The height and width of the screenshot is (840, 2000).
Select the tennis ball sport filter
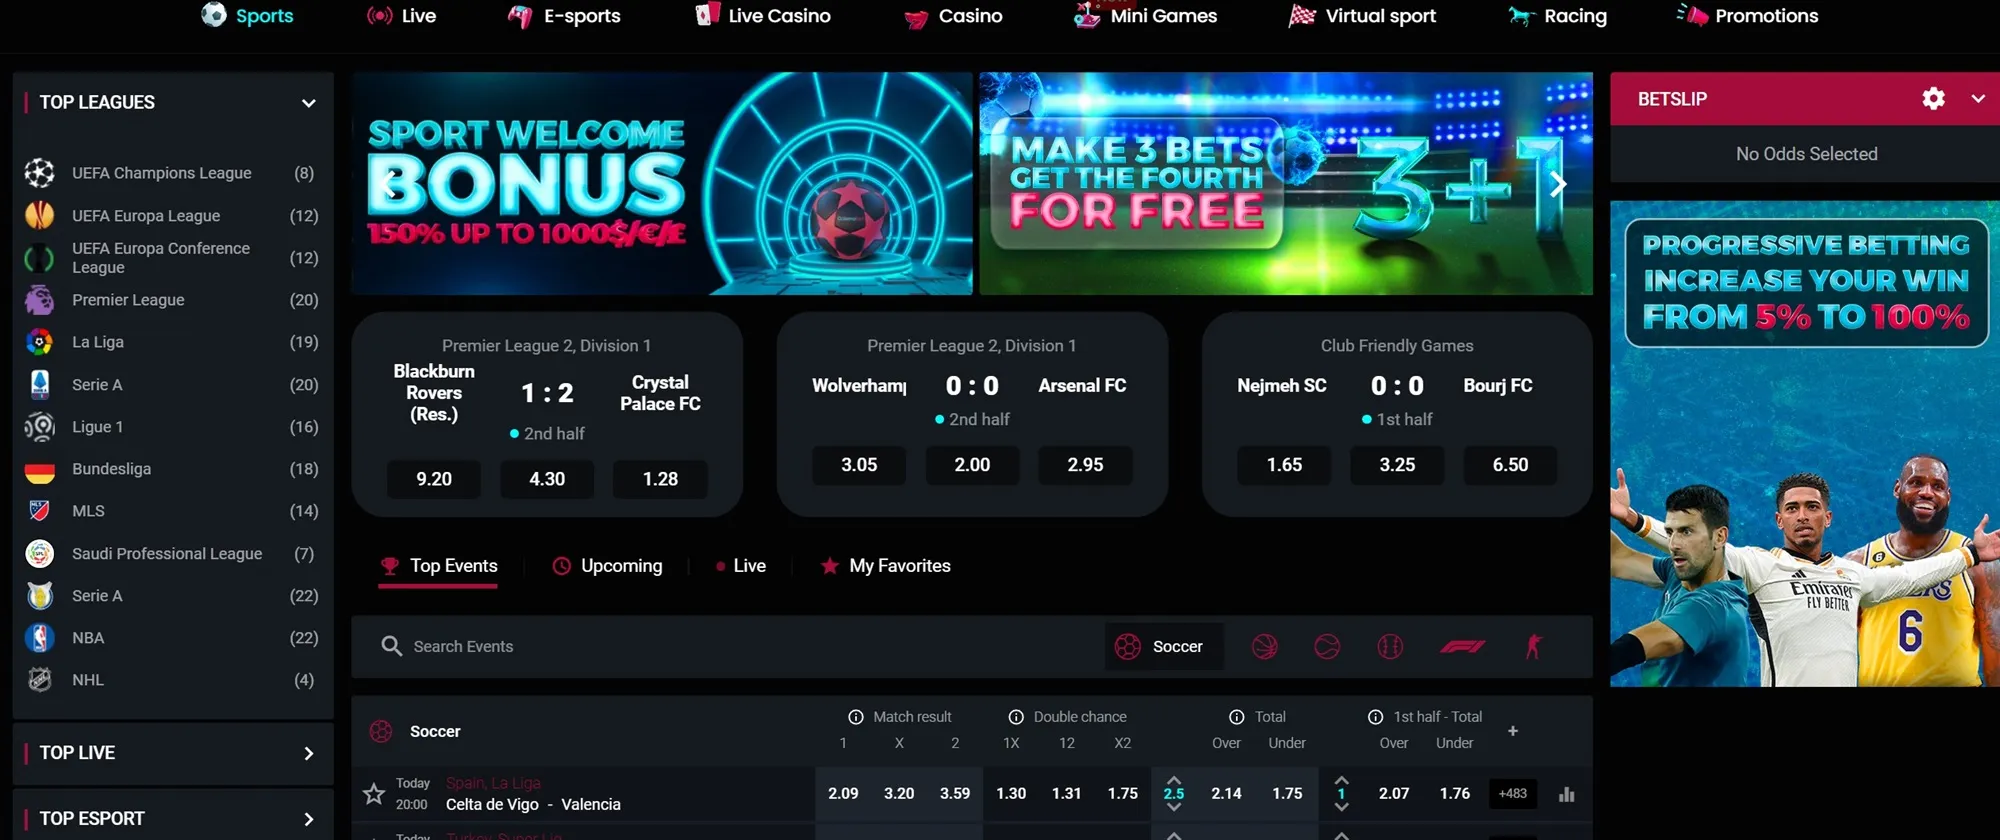coord(1327,647)
